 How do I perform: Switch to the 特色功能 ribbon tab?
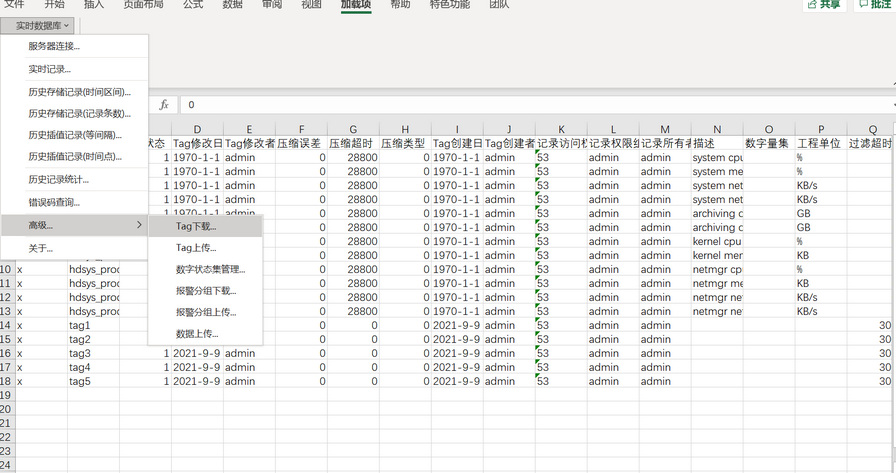click(450, 5)
